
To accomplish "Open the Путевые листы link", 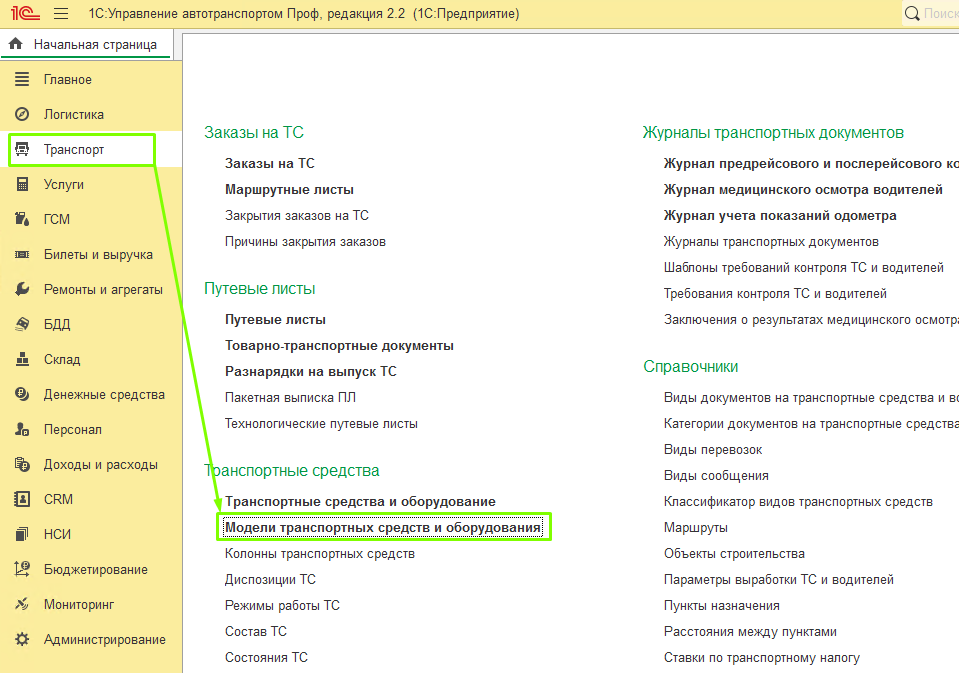I will point(275,320).
